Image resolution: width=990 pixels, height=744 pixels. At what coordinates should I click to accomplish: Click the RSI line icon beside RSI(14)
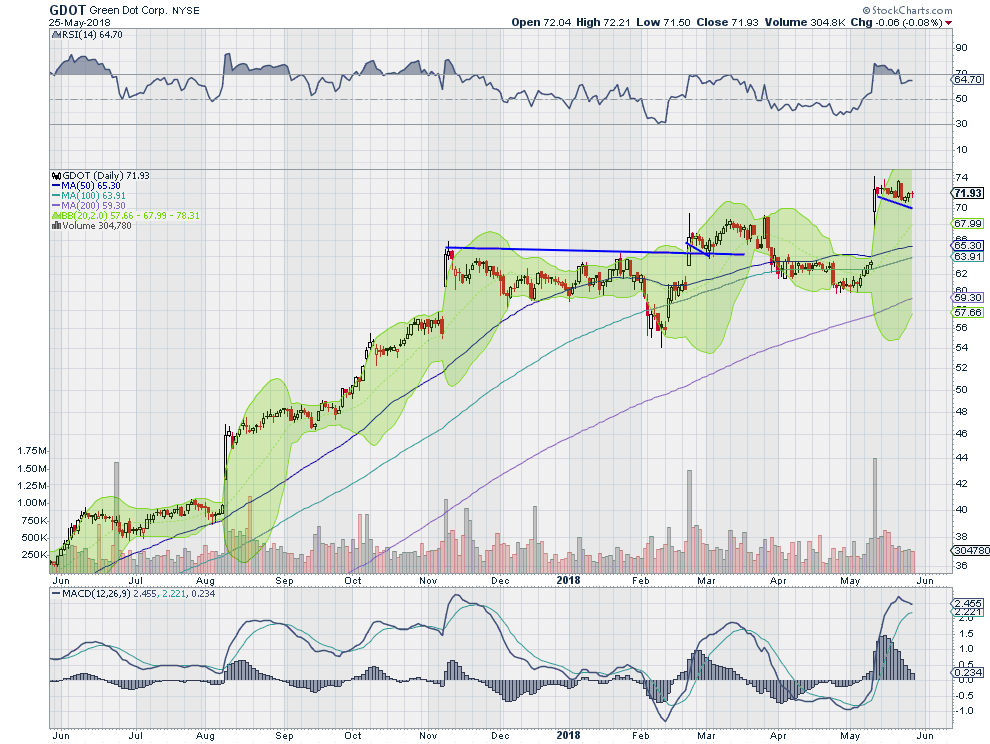point(56,35)
